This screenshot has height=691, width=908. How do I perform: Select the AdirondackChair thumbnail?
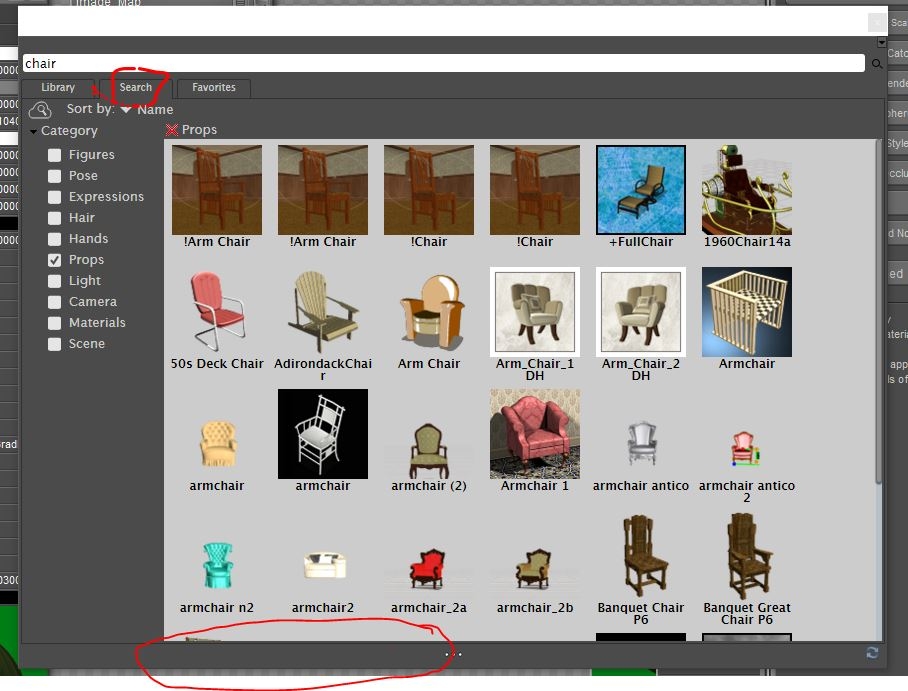point(323,312)
